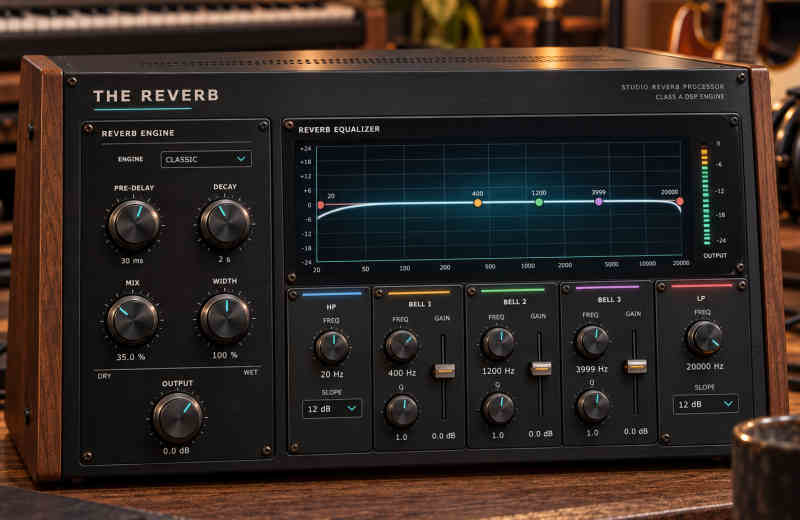Image resolution: width=800 pixels, height=520 pixels.
Task: Click the BELL 2 band header
Action: tap(514, 302)
